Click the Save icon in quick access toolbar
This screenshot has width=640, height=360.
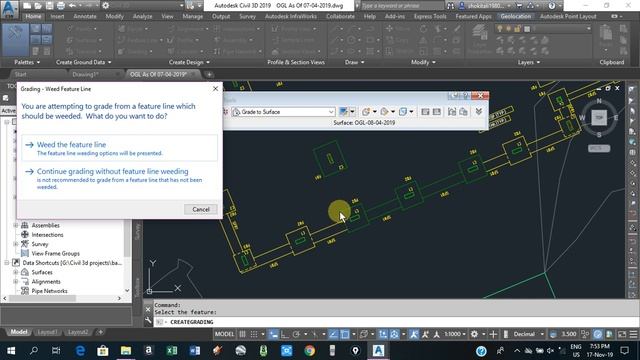pyautogui.click(x=49, y=6)
